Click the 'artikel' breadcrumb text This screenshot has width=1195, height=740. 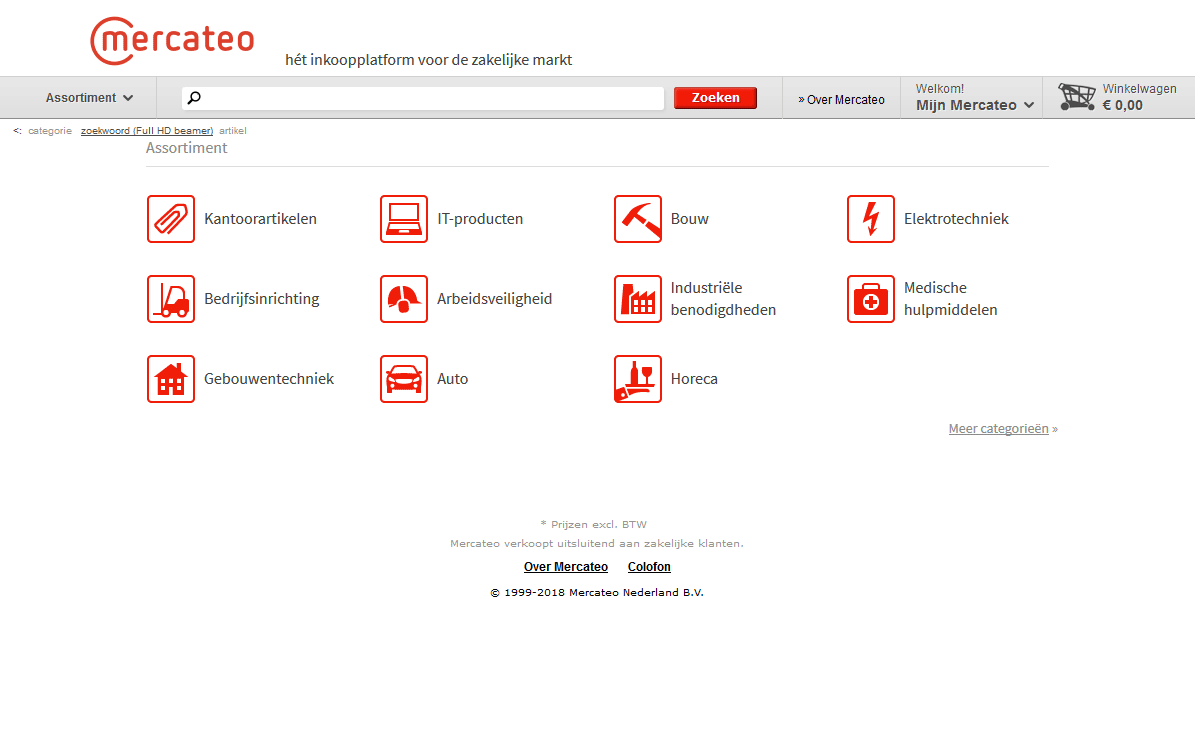point(232,131)
